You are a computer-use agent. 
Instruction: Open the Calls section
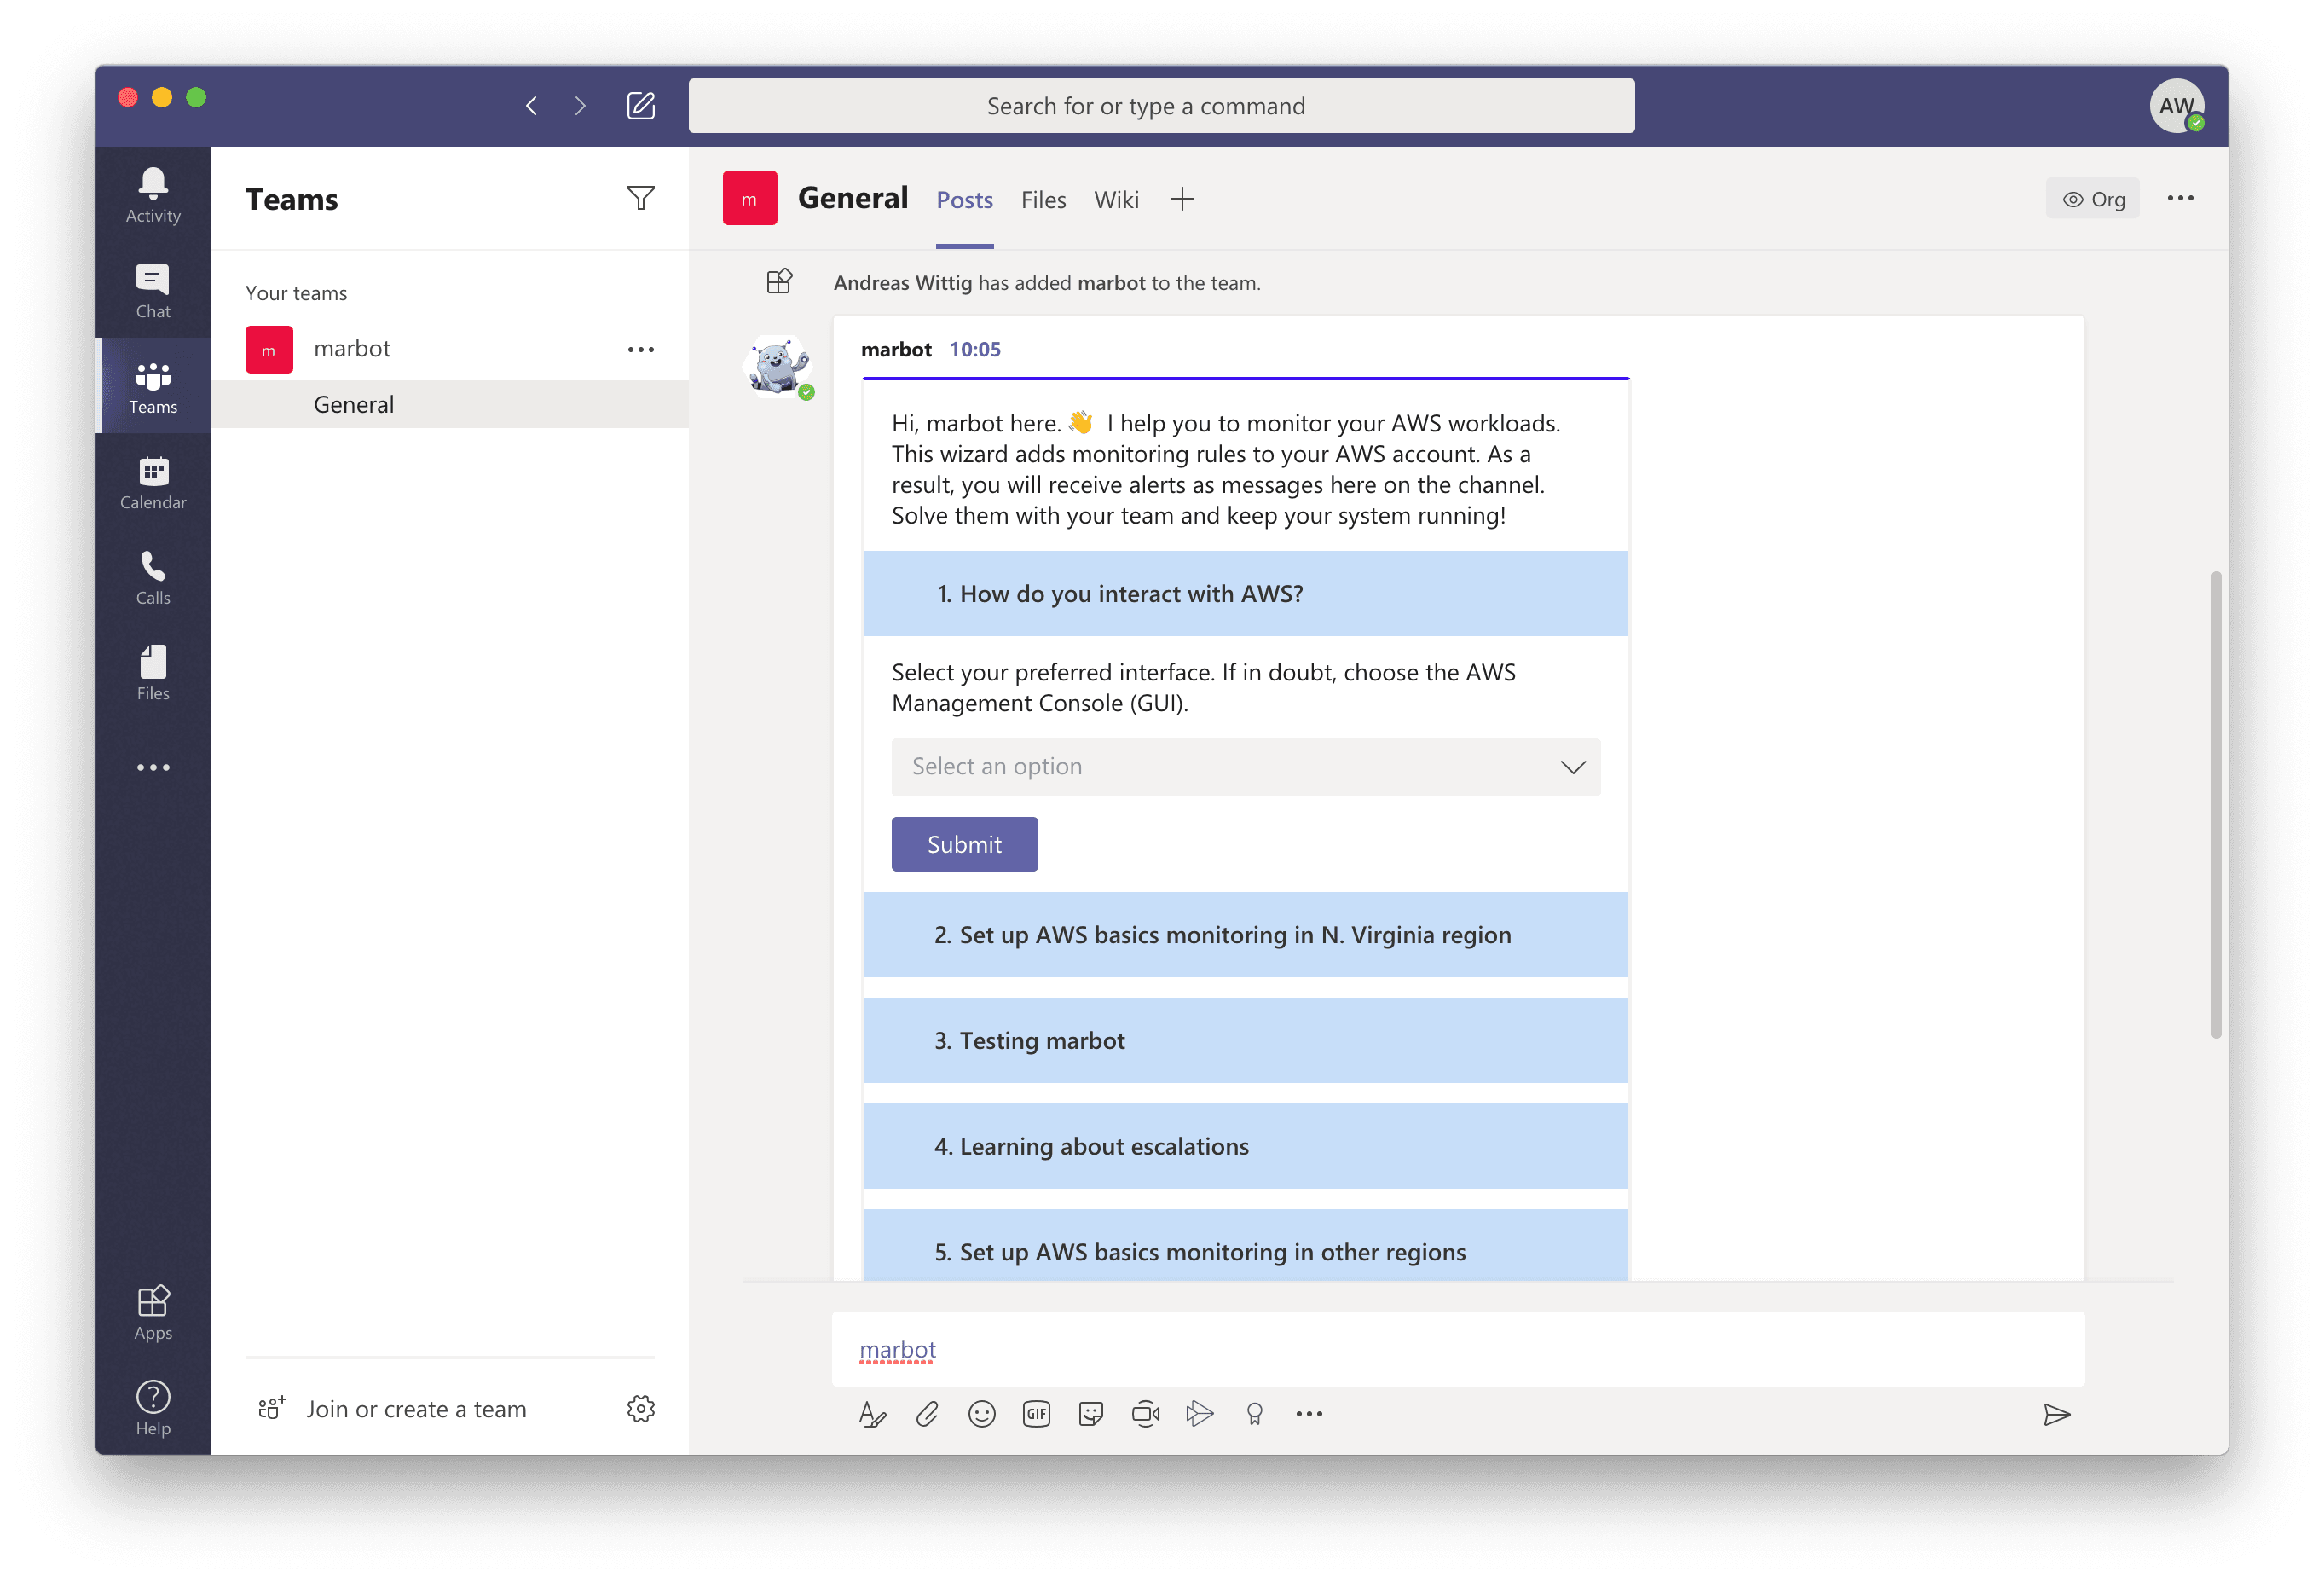point(153,577)
